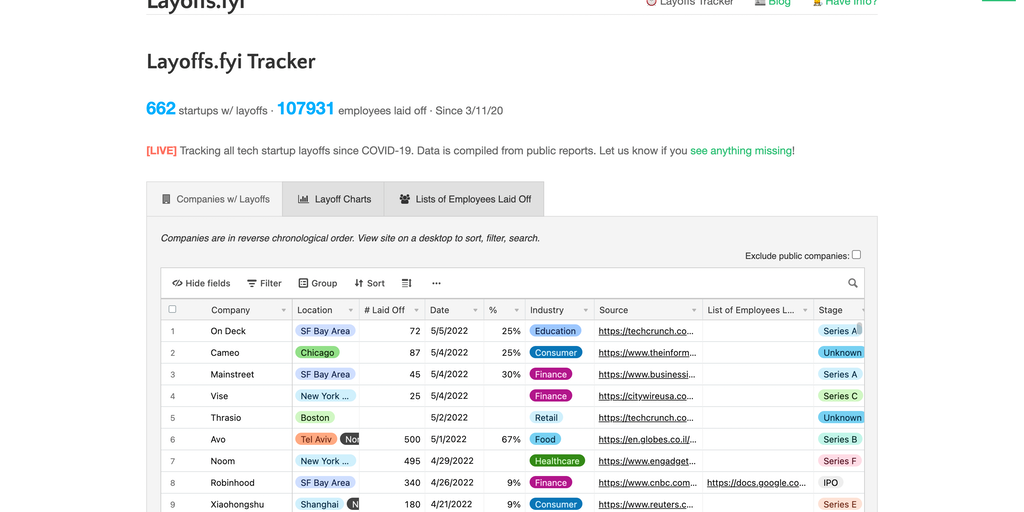The image size is (1024, 512).
Task: Expand the List of Employees column dropdown
Action: tap(805, 310)
